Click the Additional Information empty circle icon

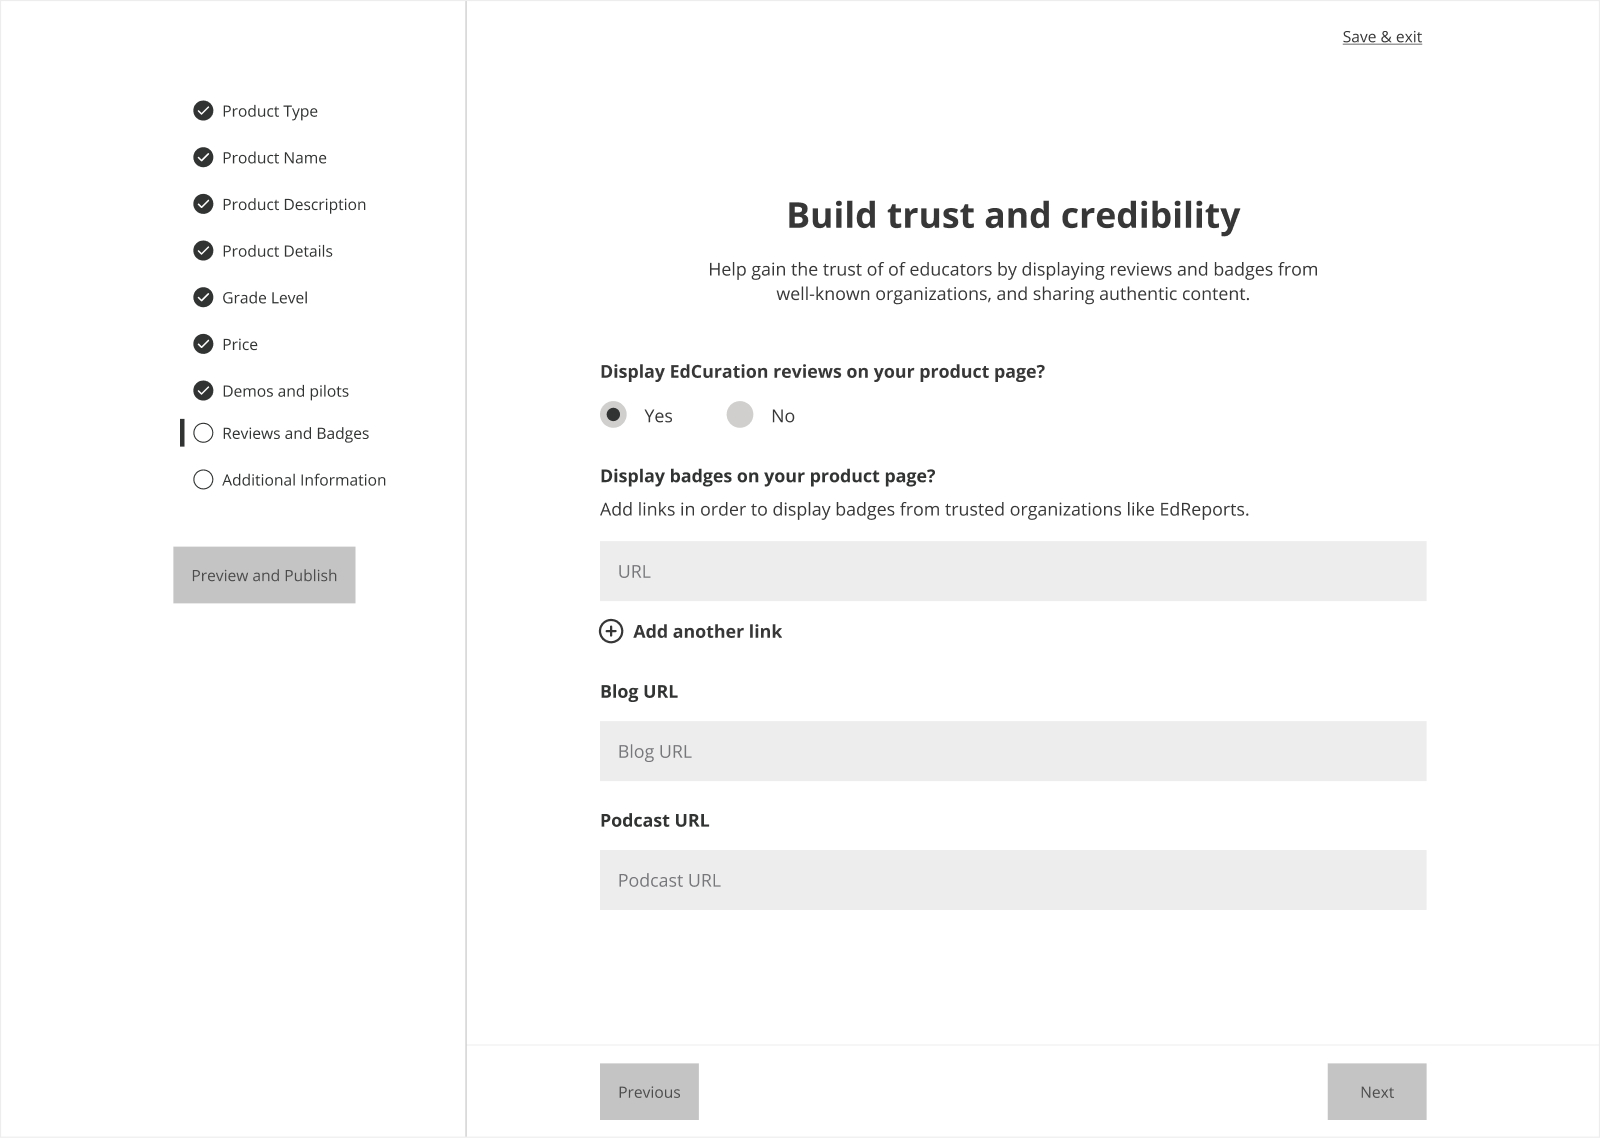[x=203, y=480]
